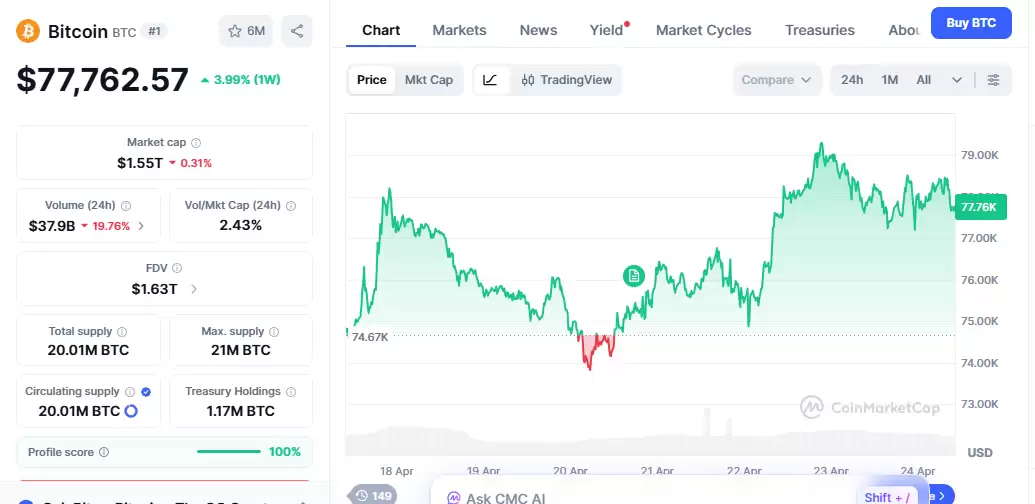The height and width of the screenshot is (504, 1035).
Task: Expand the time range chevron dropdown
Action: pos(957,80)
